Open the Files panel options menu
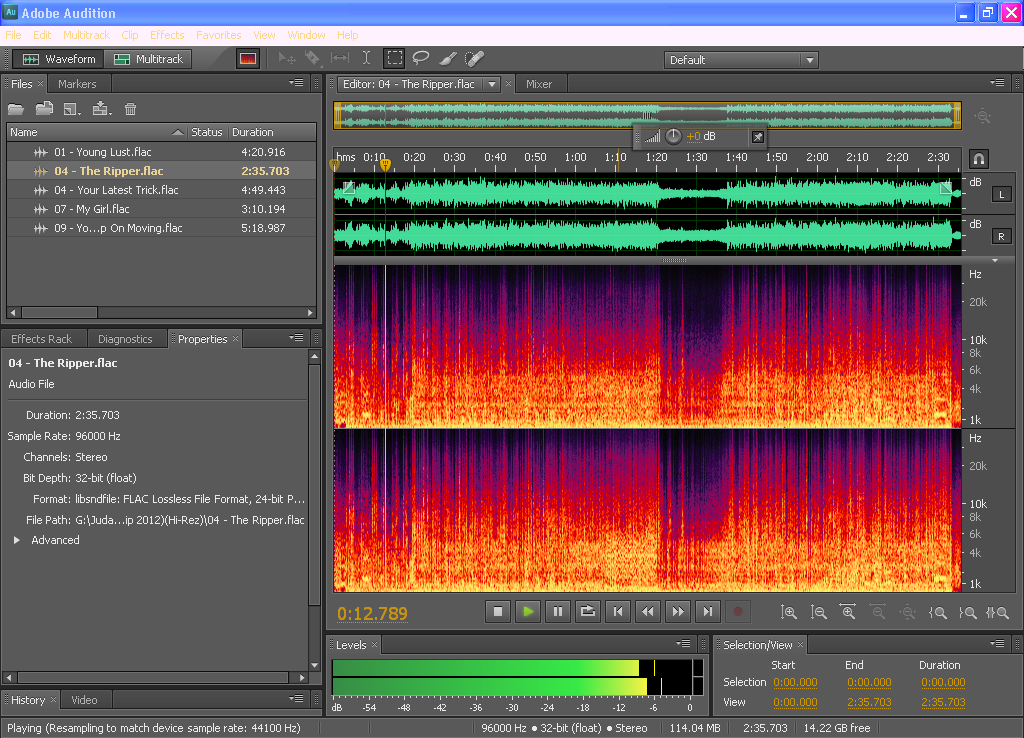 click(296, 83)
